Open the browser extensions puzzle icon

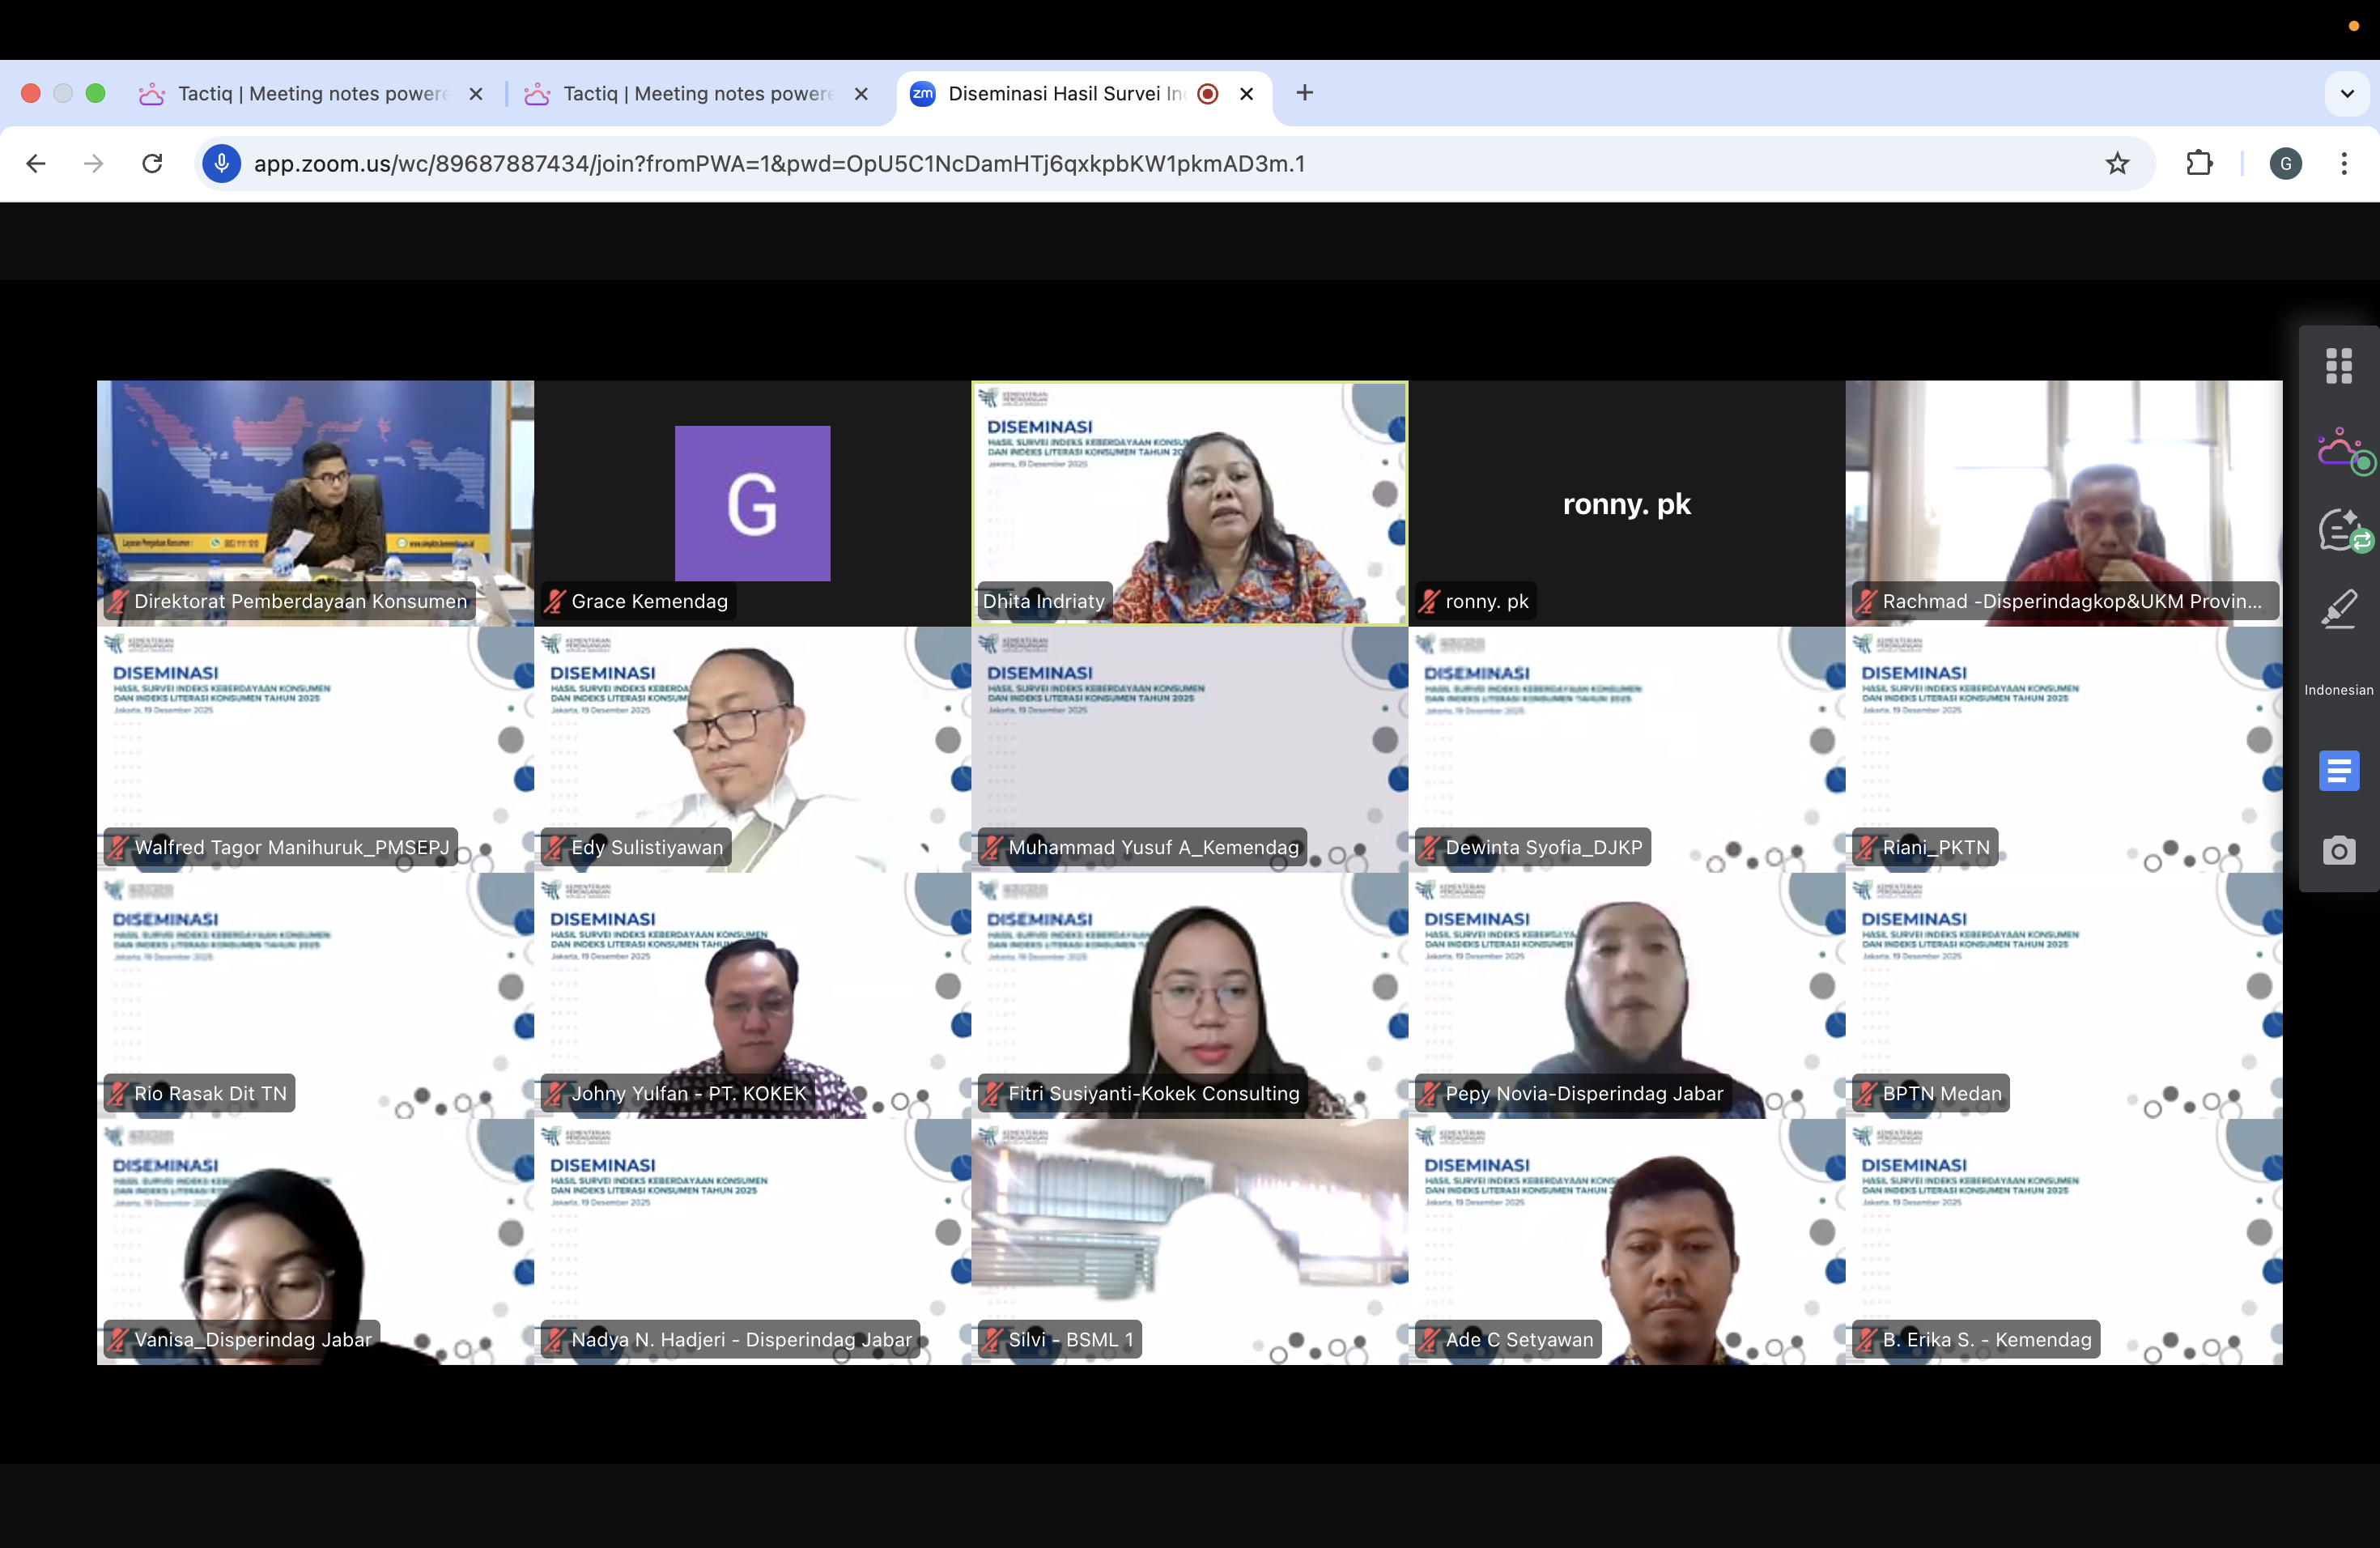(2199, 164)
